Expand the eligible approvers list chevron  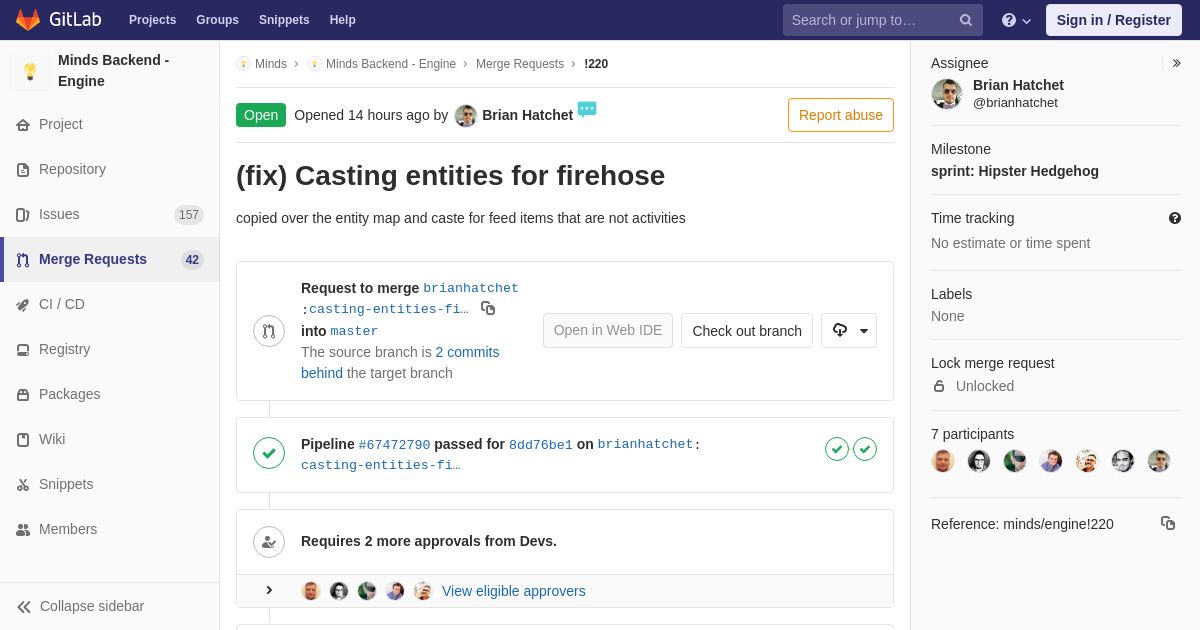[x=269, y=590]
